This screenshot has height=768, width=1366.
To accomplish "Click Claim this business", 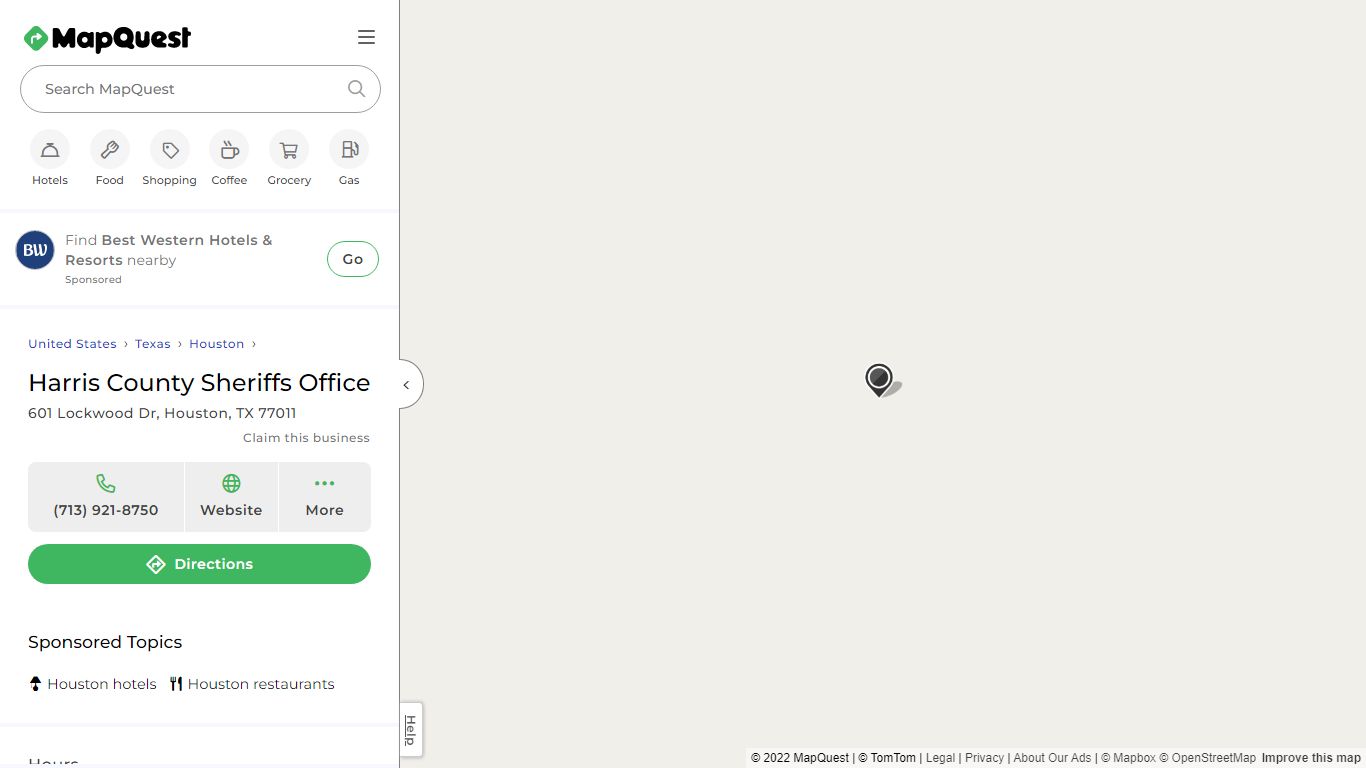I will 306,438.
